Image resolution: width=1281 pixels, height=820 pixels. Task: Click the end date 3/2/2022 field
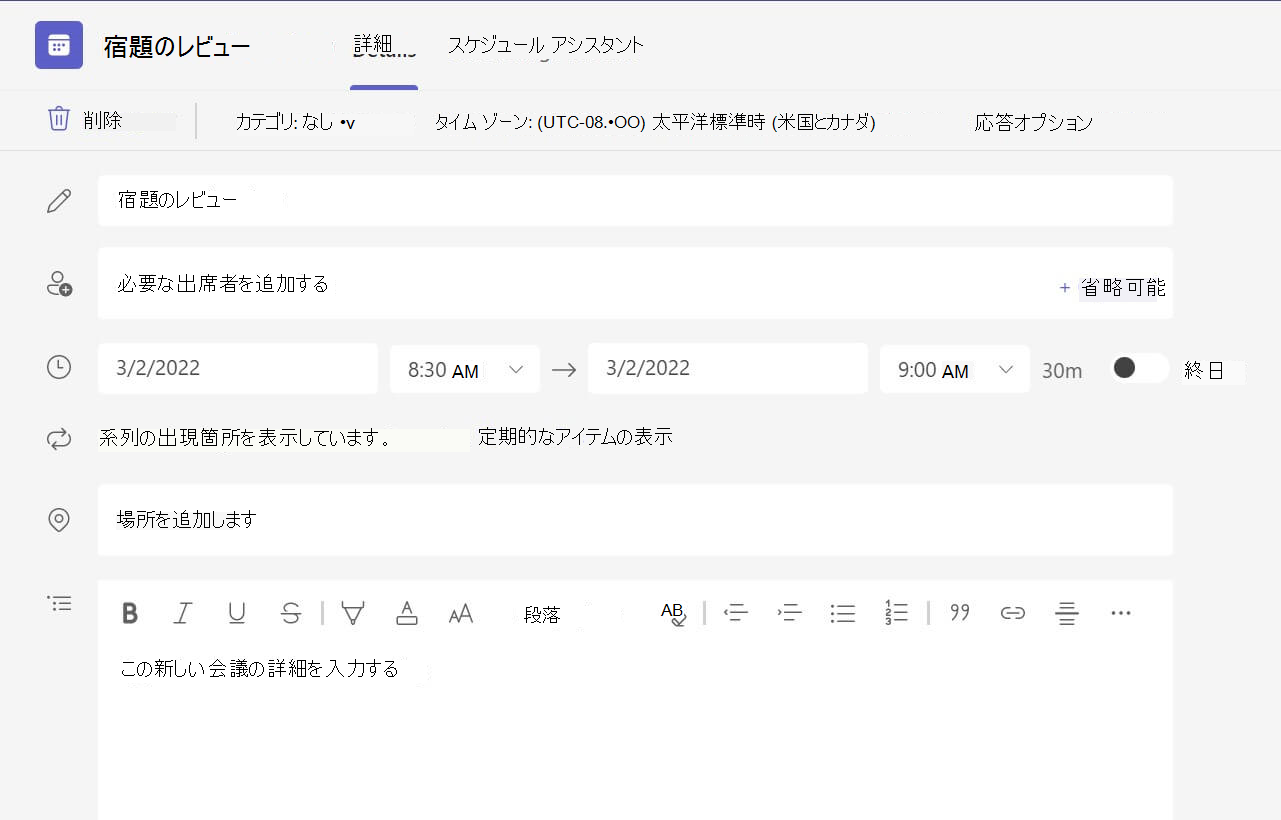tap(728, 368)
